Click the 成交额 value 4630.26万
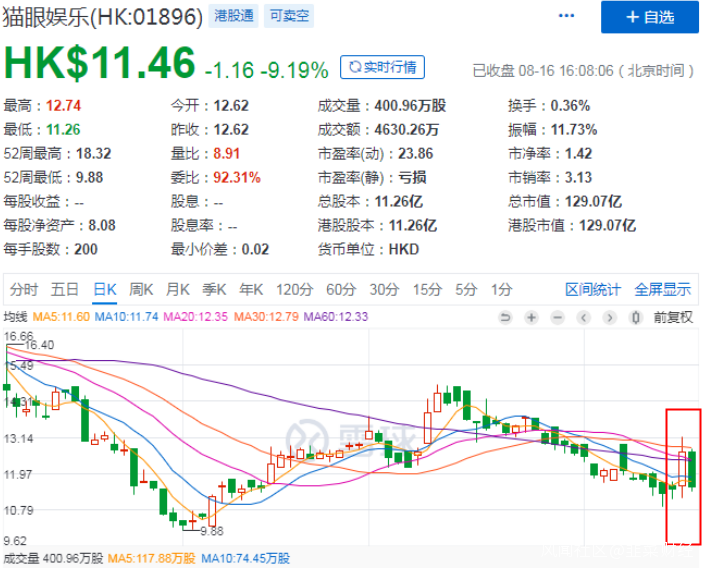Image resolution: width=706 pixels, height=573 pixels. coord(407,130)
